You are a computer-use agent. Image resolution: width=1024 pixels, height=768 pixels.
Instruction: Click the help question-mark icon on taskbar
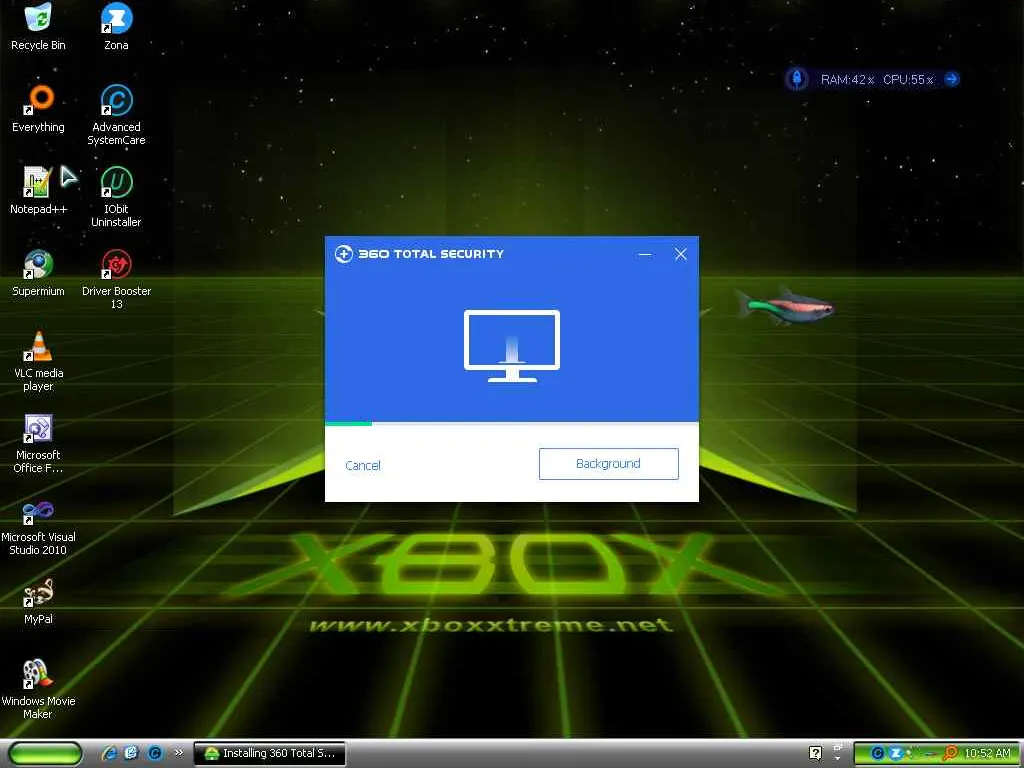[815, 753]
